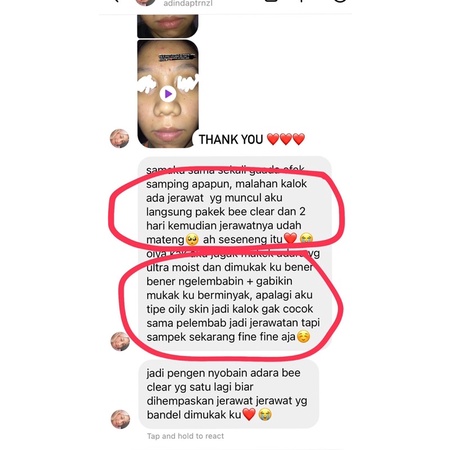Select the message mentioning 'bee clear dan 2 hari'

[x=227, y=211]
